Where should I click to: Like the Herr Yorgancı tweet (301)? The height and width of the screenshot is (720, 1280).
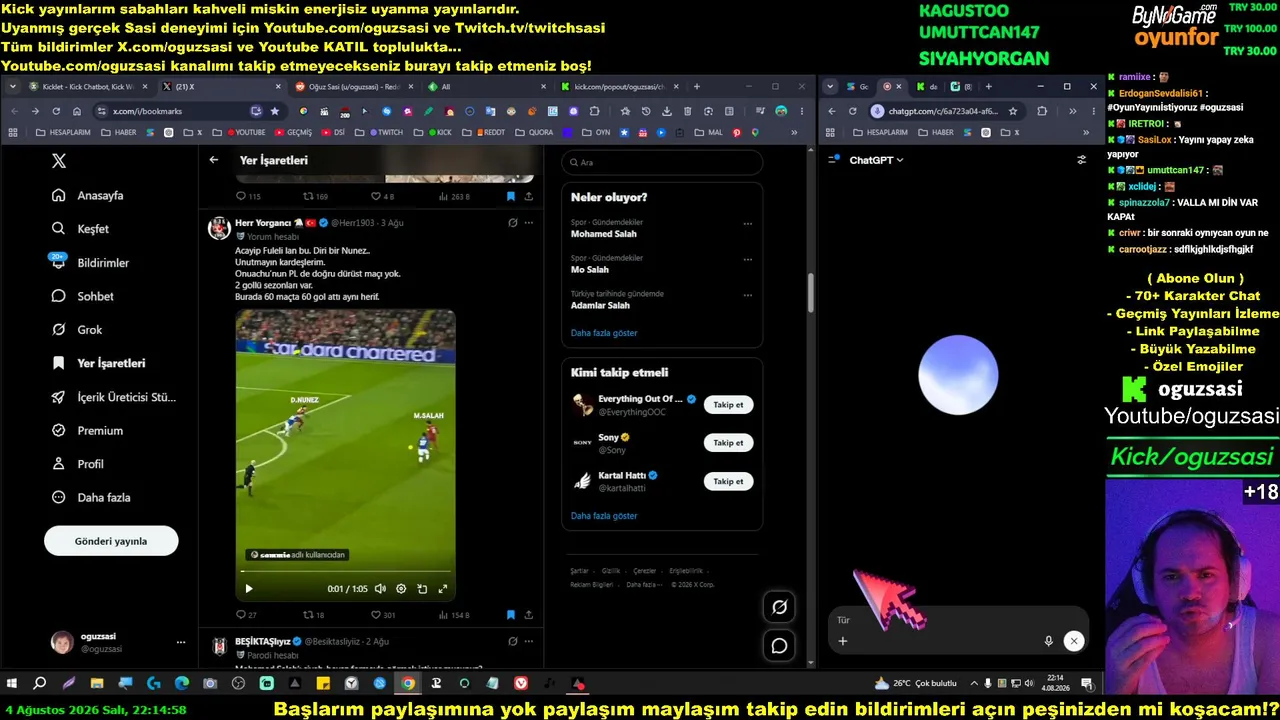[382, 615]
